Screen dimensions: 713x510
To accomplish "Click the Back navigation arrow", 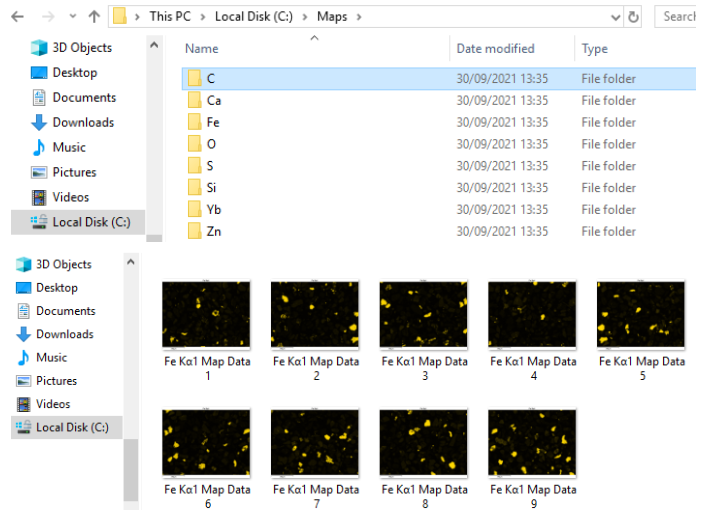I will pos(19,17).
